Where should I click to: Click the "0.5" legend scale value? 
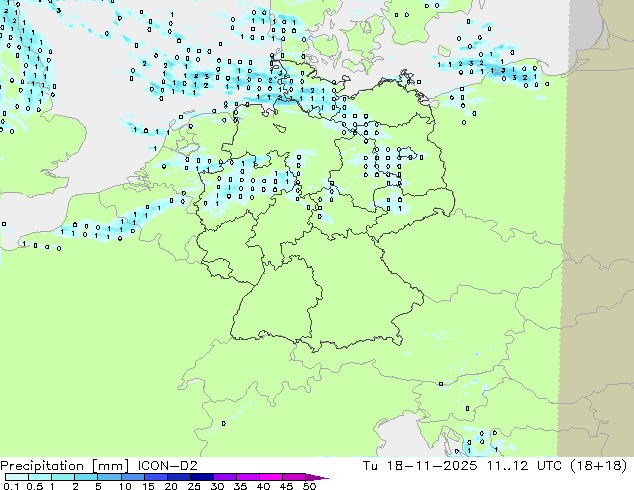point(34,486)
